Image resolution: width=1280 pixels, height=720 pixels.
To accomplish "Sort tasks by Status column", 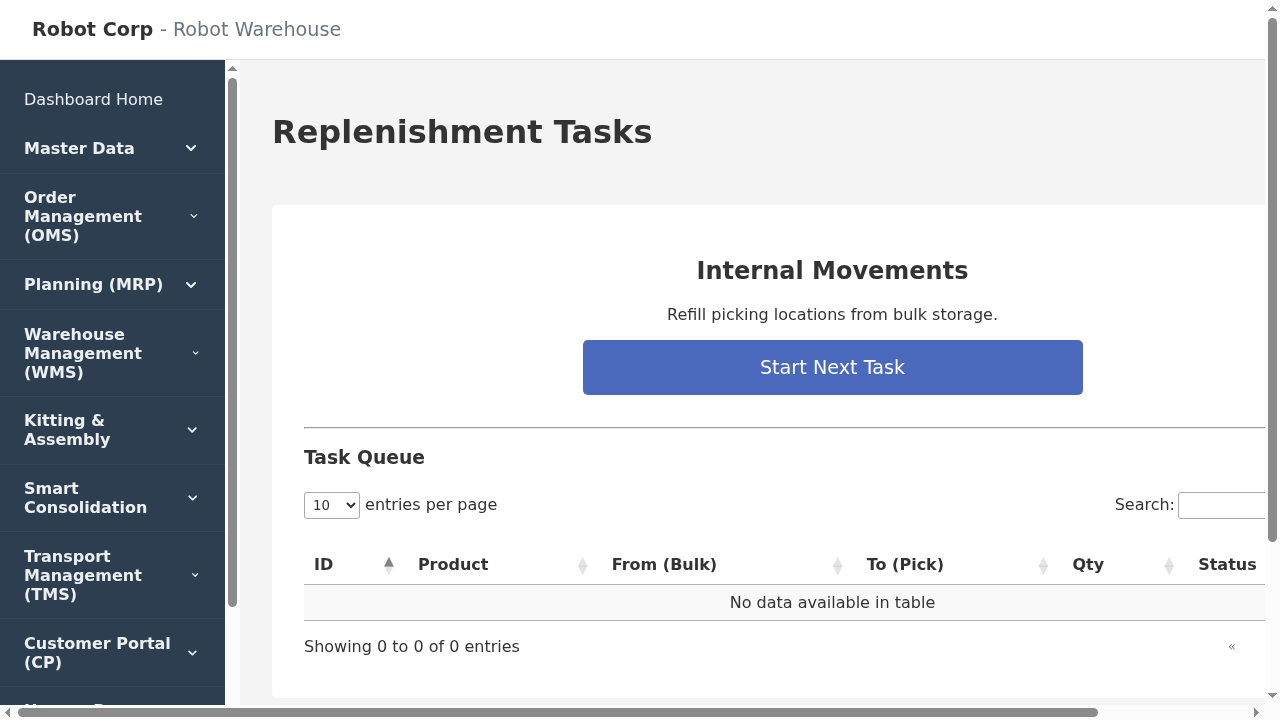I will [x=1227, y=564].
